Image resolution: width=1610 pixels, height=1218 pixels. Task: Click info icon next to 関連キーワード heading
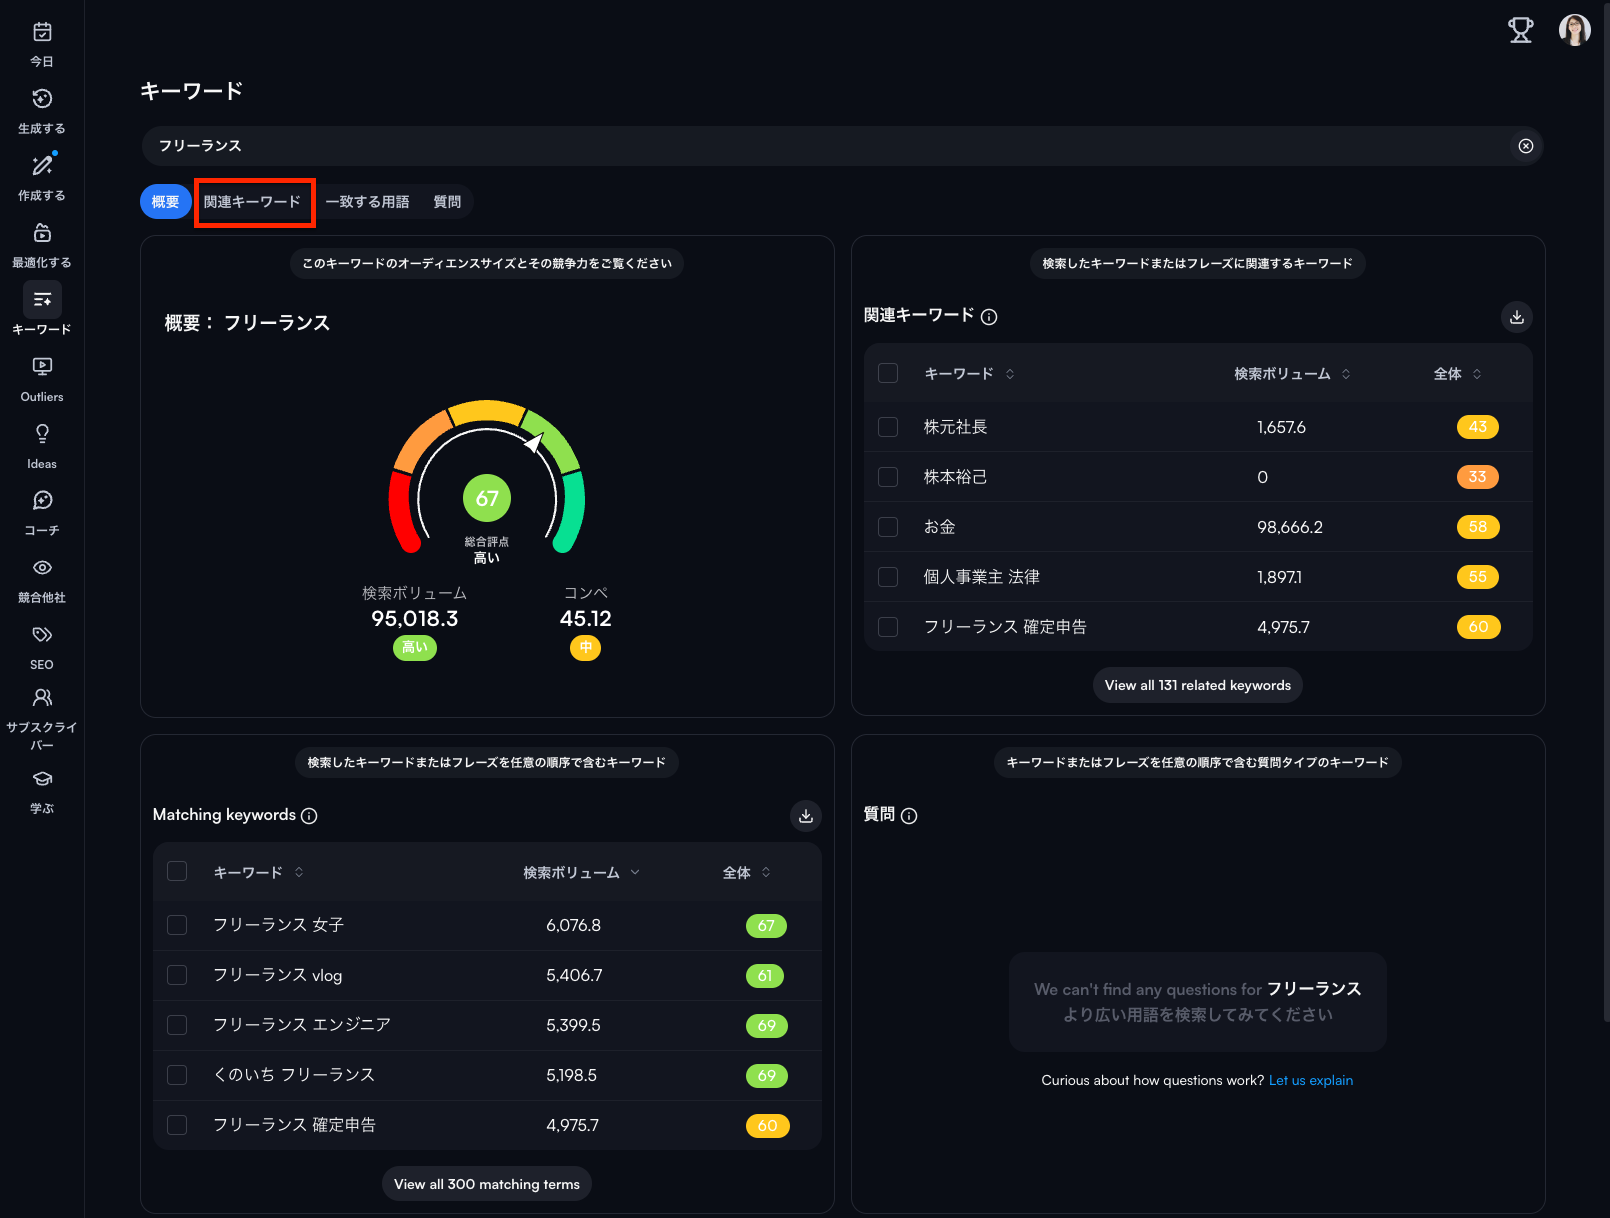[x=989, y=317]
